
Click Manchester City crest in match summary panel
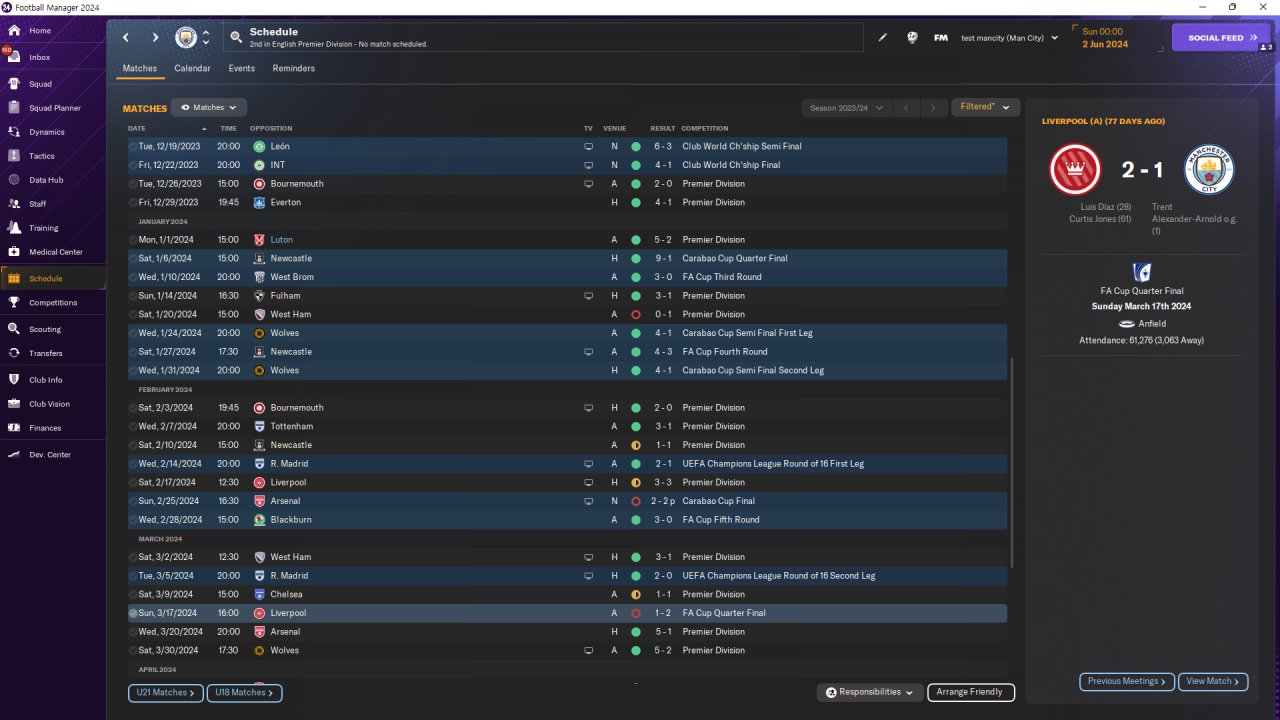pos(1210,170)
